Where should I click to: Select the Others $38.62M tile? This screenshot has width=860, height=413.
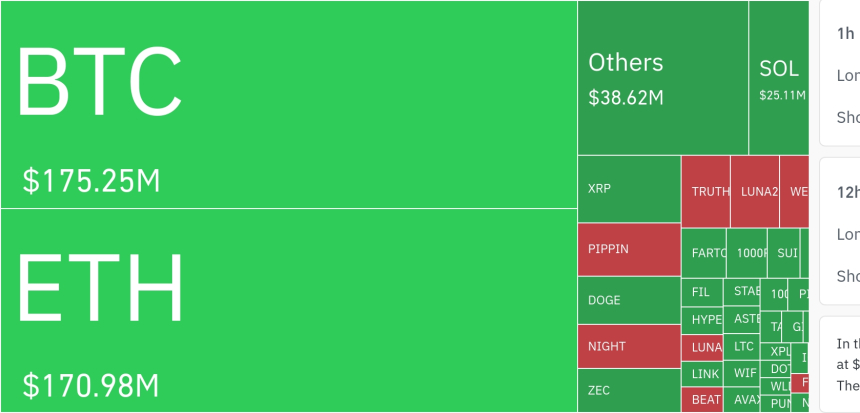tap(662, 78)
